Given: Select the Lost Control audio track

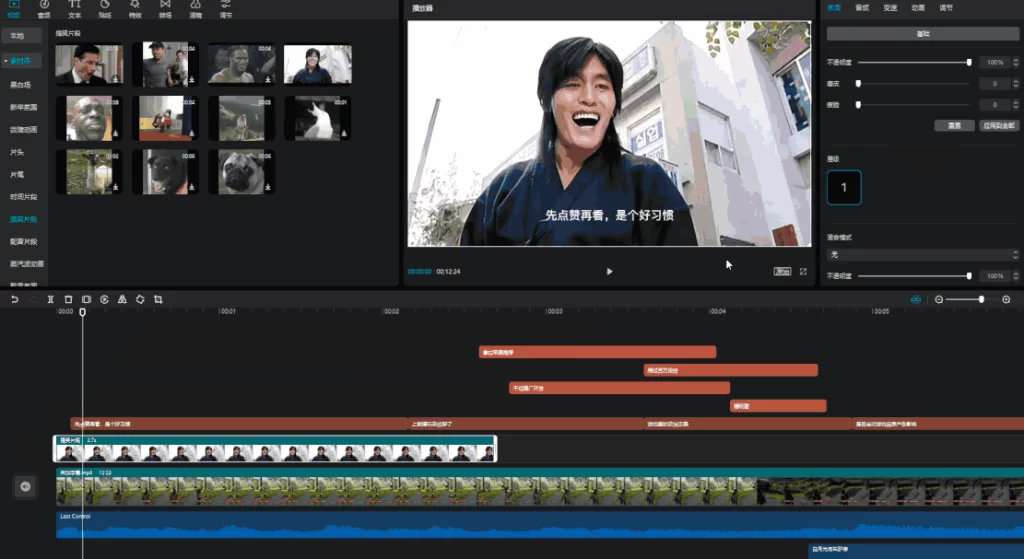Looking at the screenshot, I should (539, 525).
